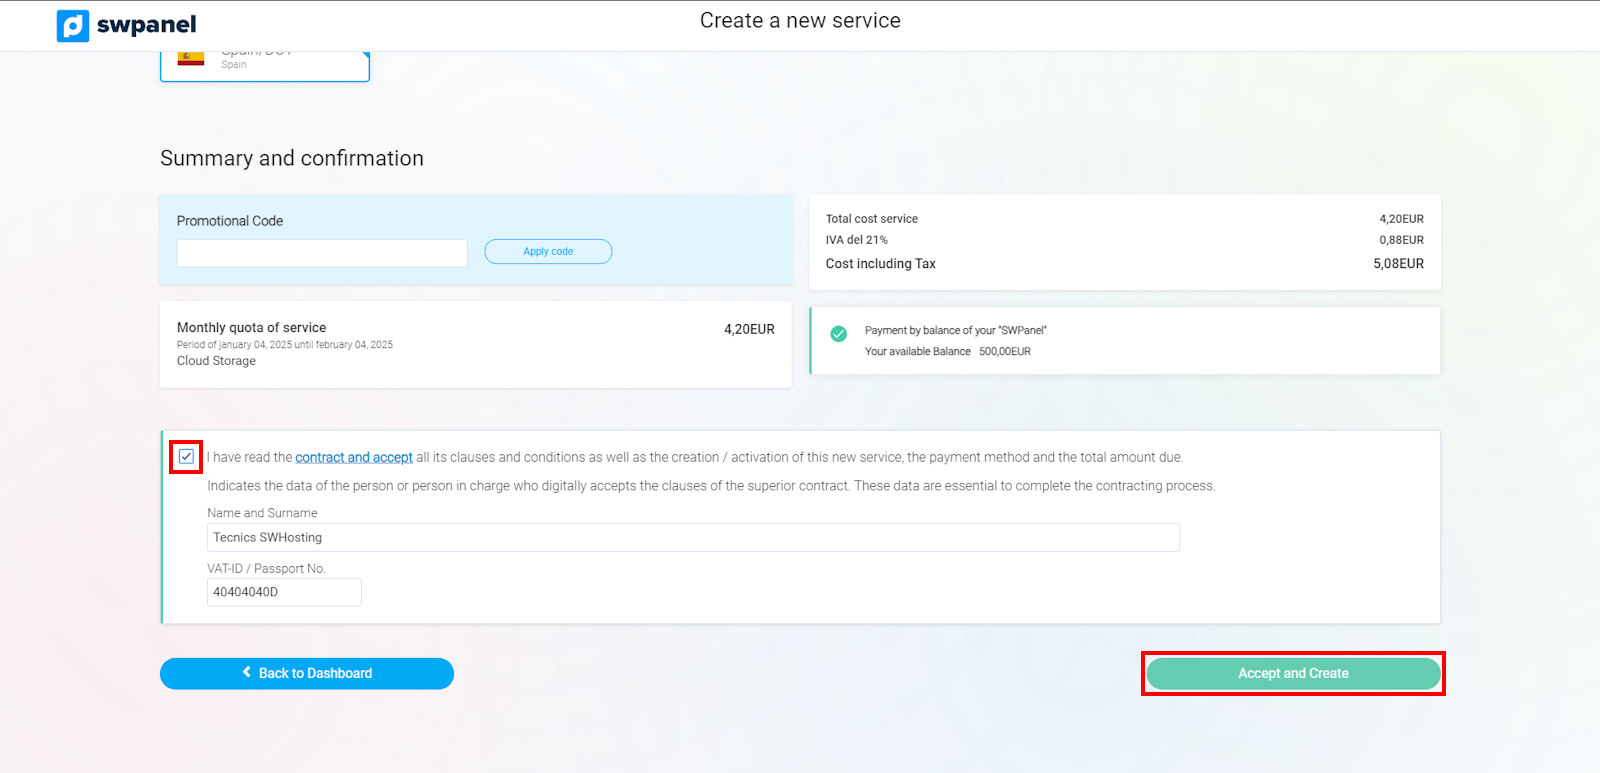The width and height of the screenshot is (1600, 773).
Task: Click the swpanel wordmark text
Action: [146, 25]
